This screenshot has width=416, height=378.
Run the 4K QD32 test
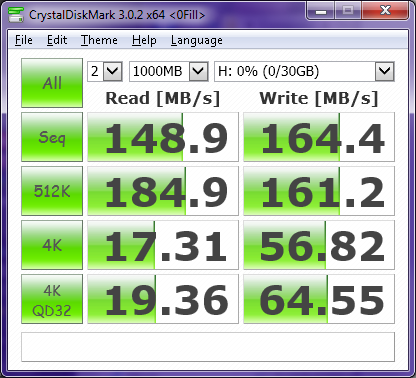52,299
